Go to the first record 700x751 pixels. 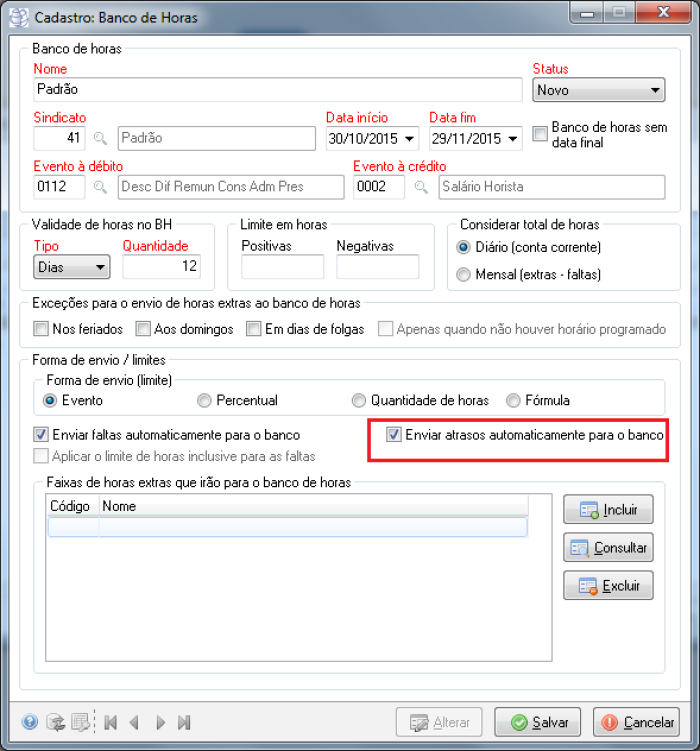pos(111,721)
